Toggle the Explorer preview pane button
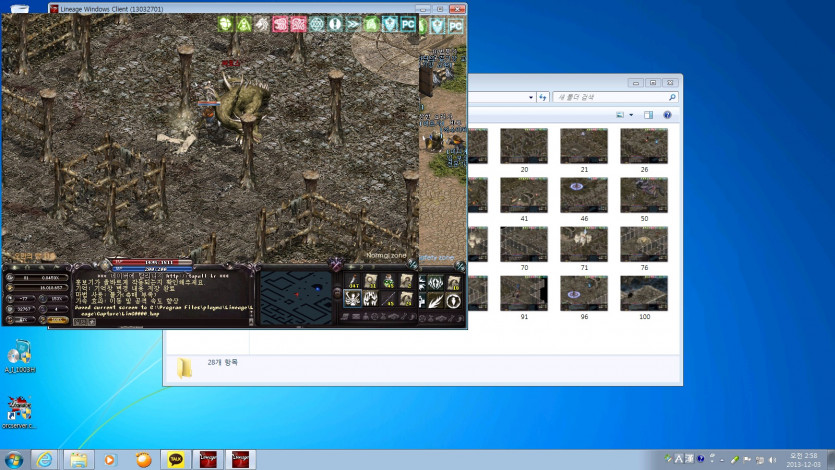The image size is (835, 470). (648, 115)
